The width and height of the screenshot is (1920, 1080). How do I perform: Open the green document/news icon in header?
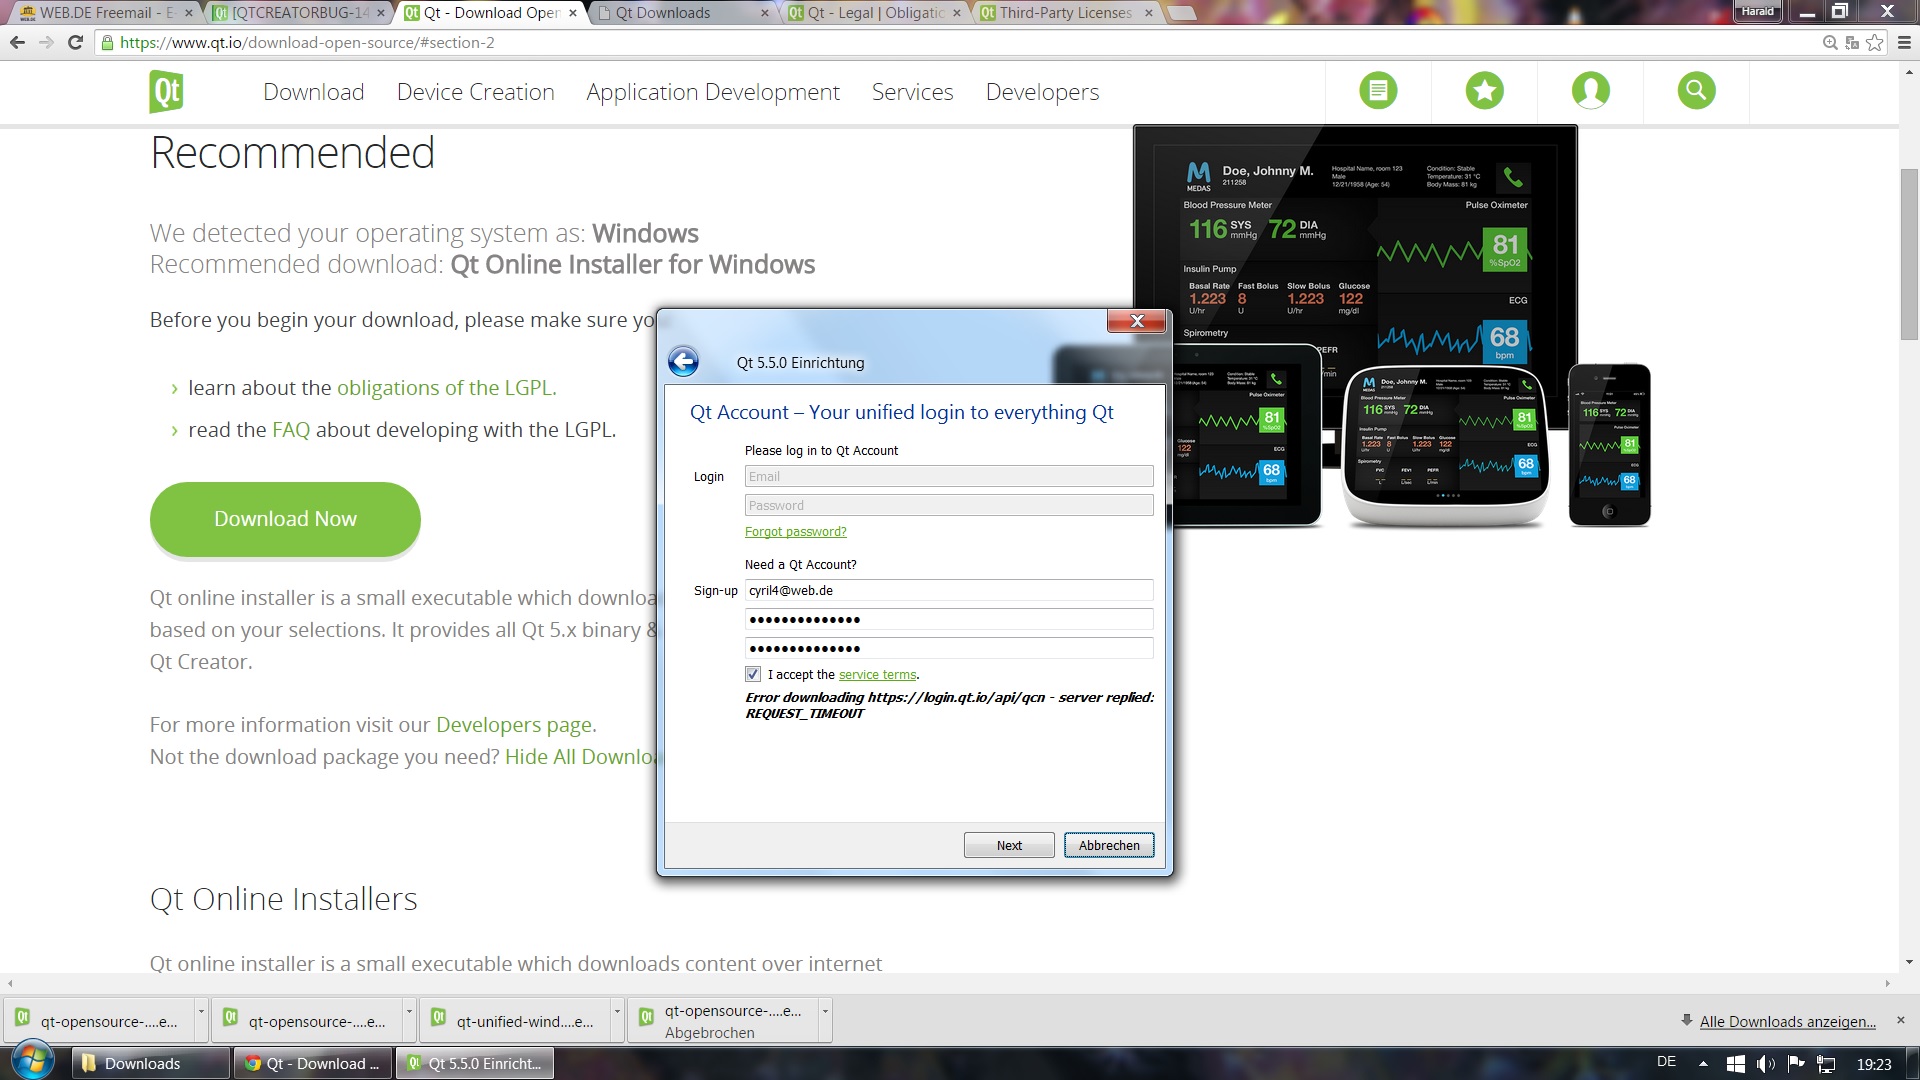pos(1378,91)
